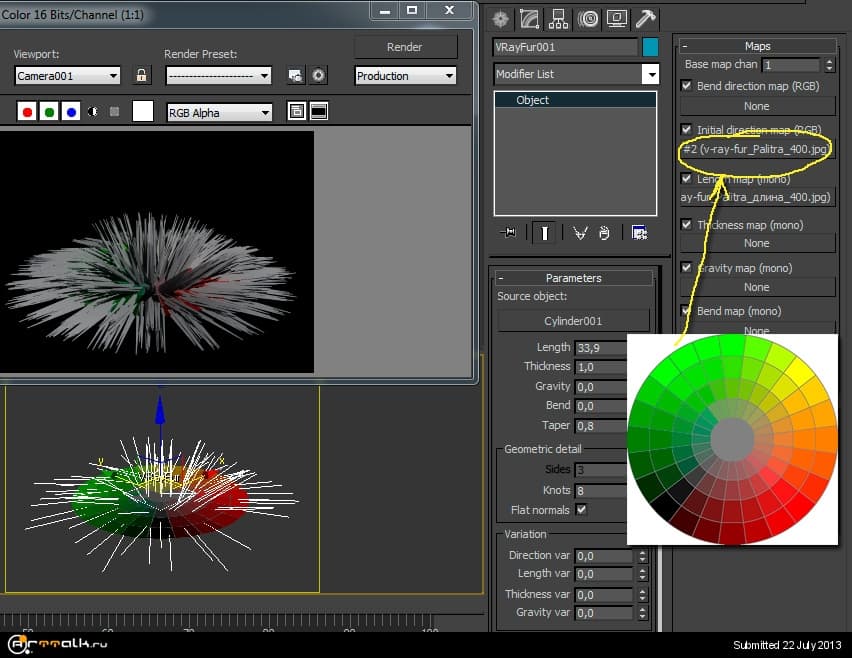Toggle Flat normals checkbox

click(582, 510)
